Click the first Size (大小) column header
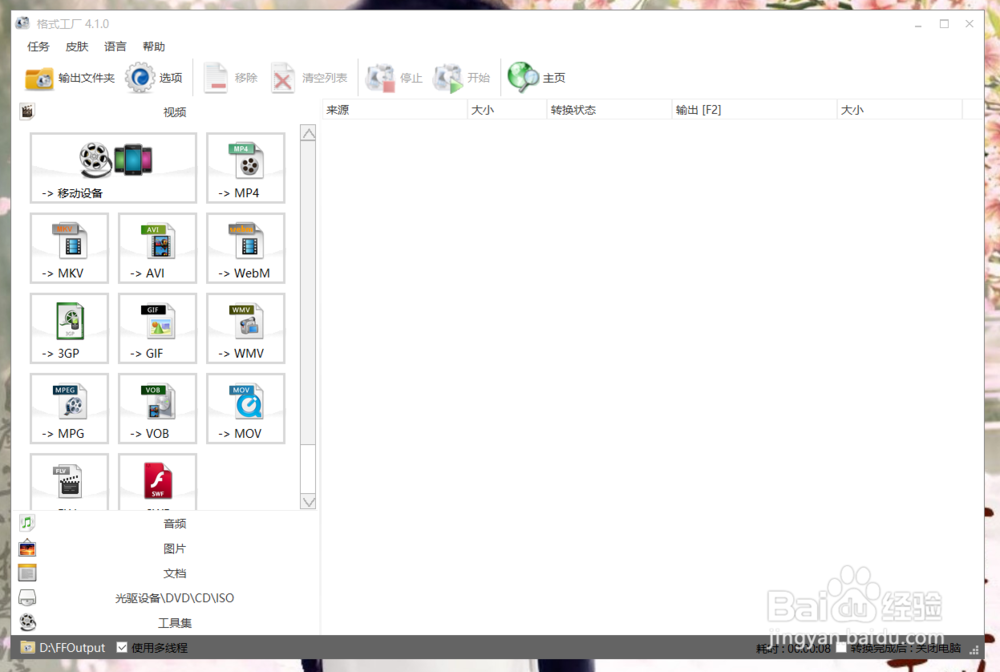Image resolution: width=1000 pixels, height=672 pixels. click(507, 110)
